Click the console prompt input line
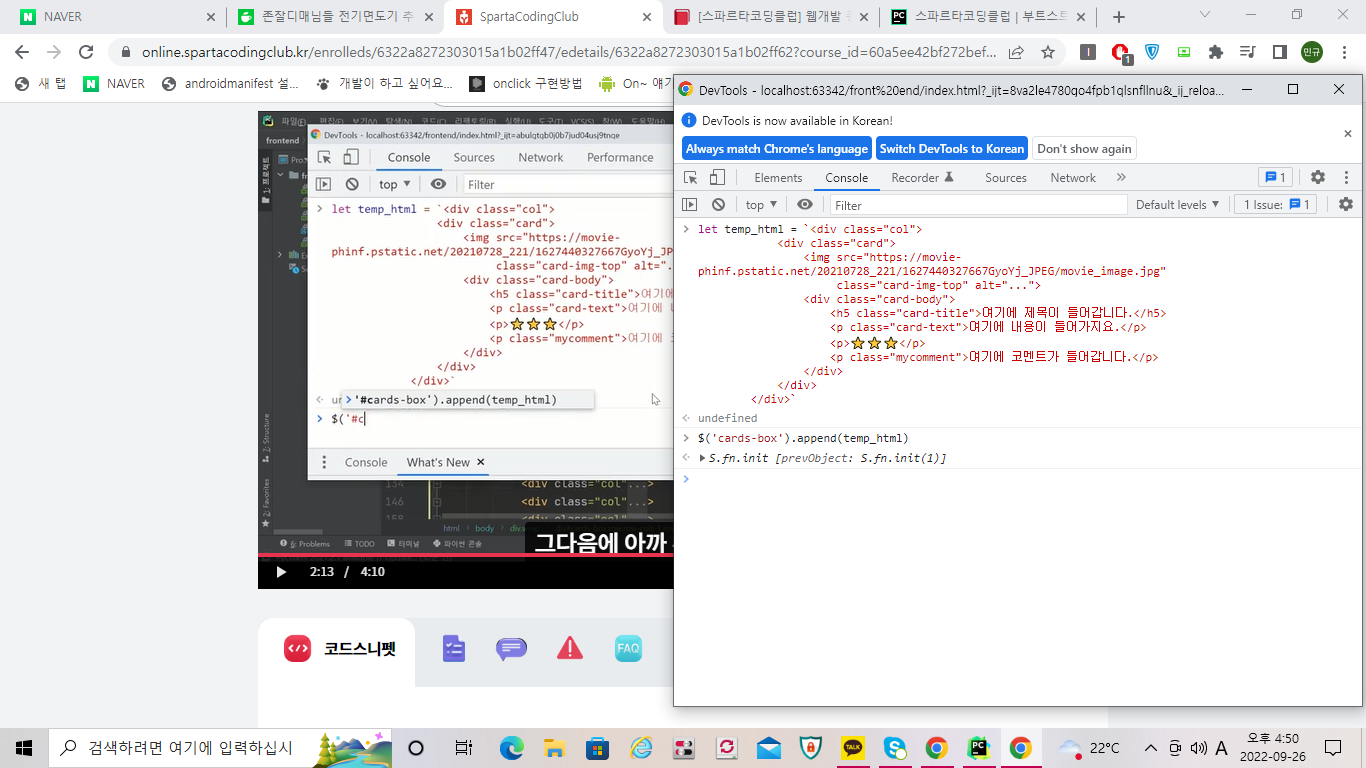The height and width of the screenshot is (768, 1366). 1023,479
